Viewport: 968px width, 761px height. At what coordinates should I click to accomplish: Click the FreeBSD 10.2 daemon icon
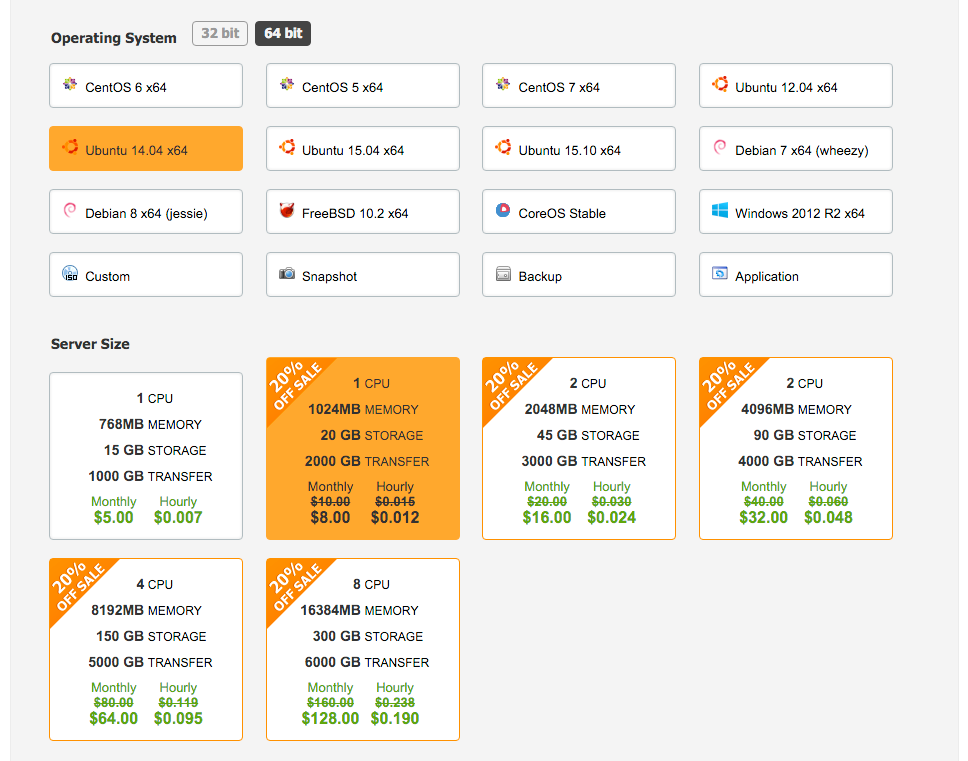[x=286, y=211]
